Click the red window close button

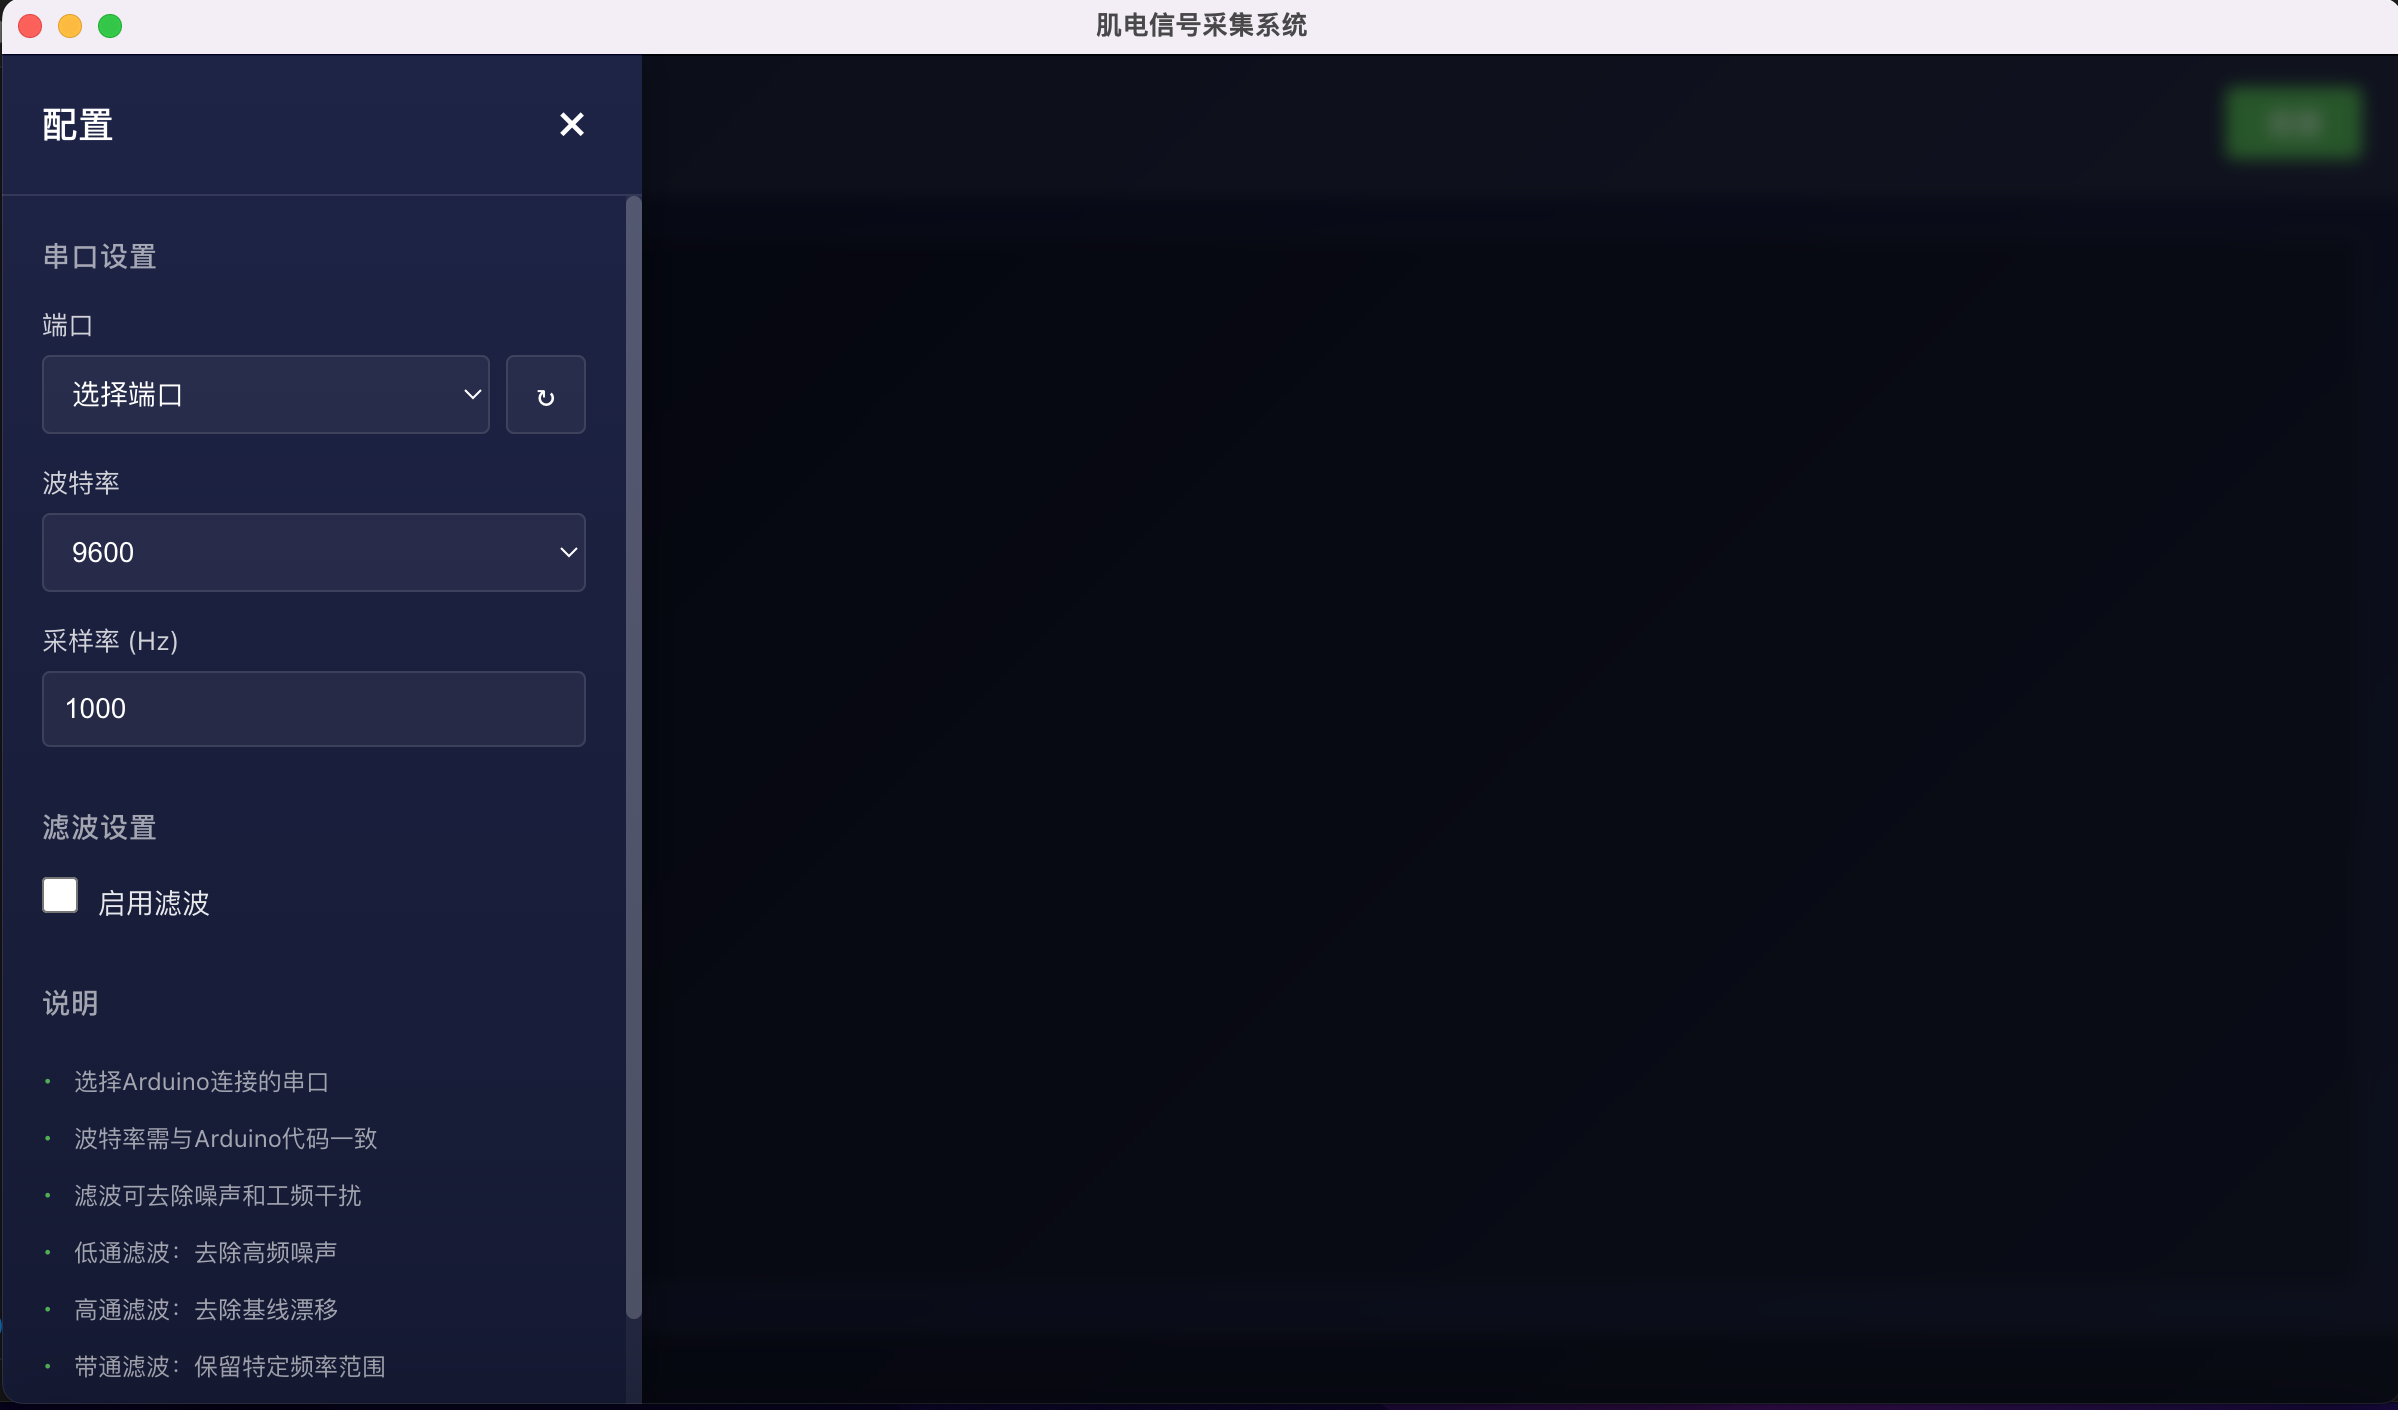(x=30, y=26)
